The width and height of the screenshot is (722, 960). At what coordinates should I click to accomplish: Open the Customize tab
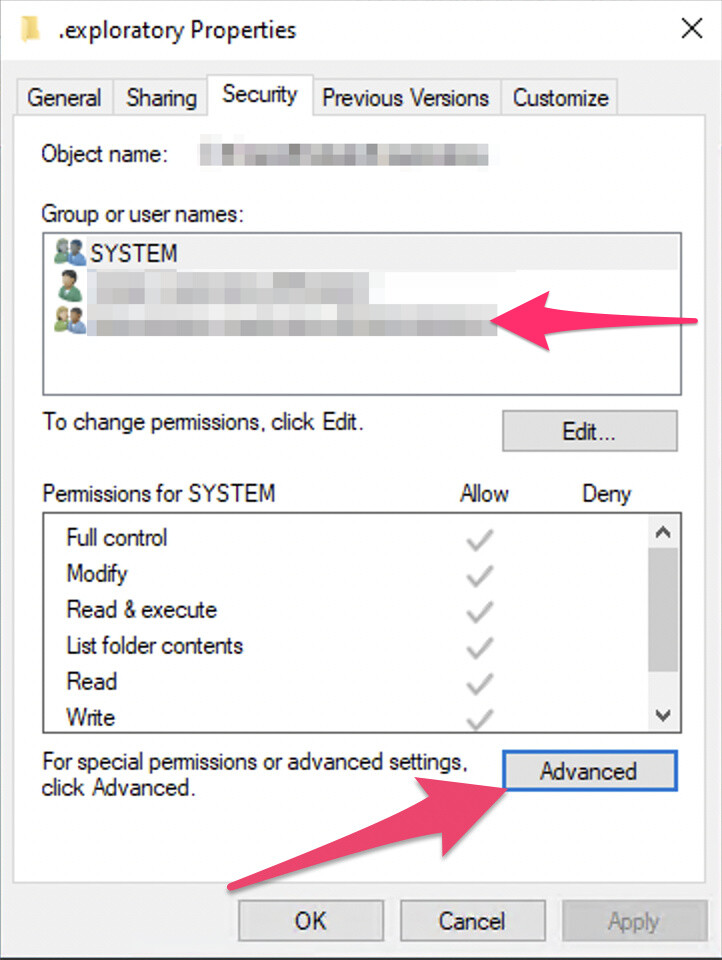coord(560,97)
